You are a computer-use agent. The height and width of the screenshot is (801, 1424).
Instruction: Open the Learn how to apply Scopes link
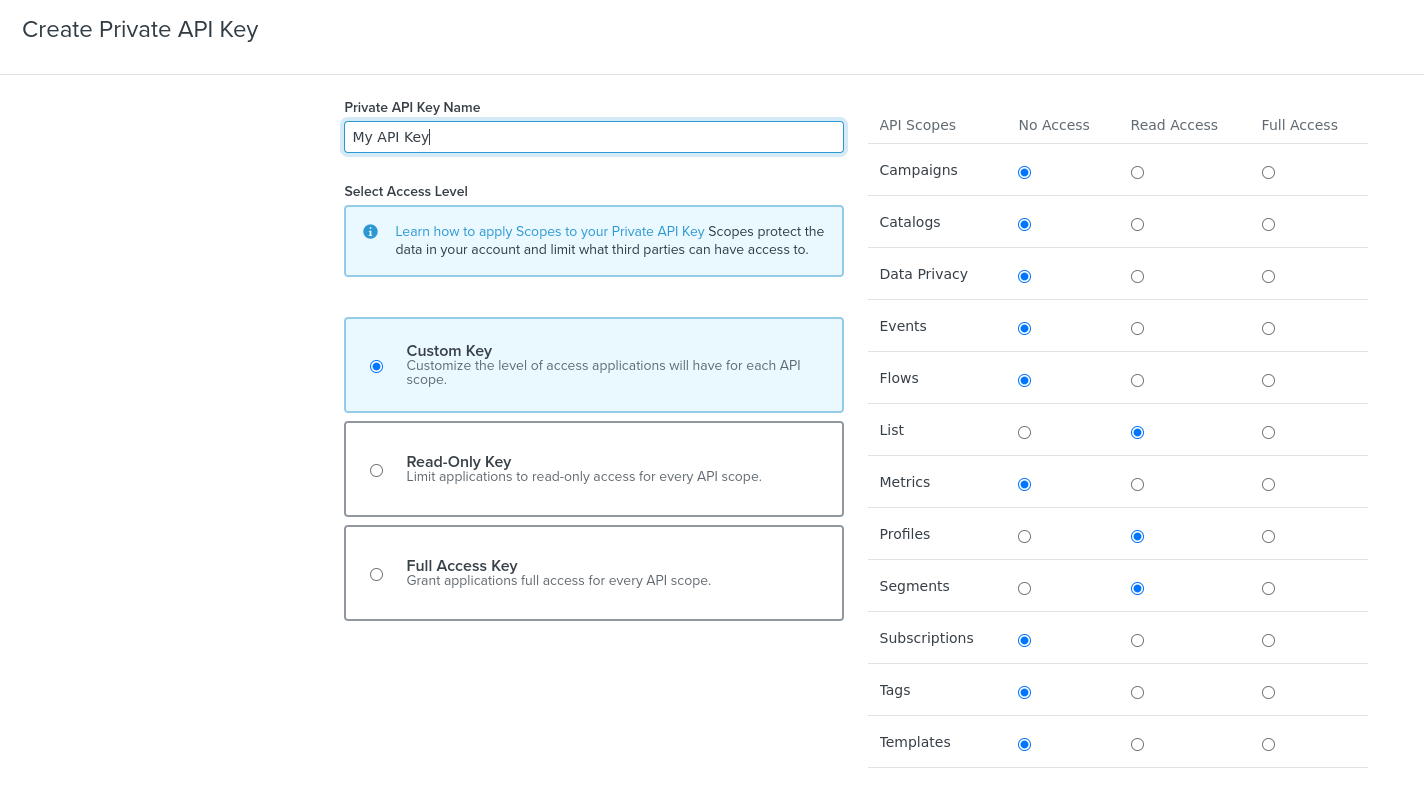click(x=549, y=232)
